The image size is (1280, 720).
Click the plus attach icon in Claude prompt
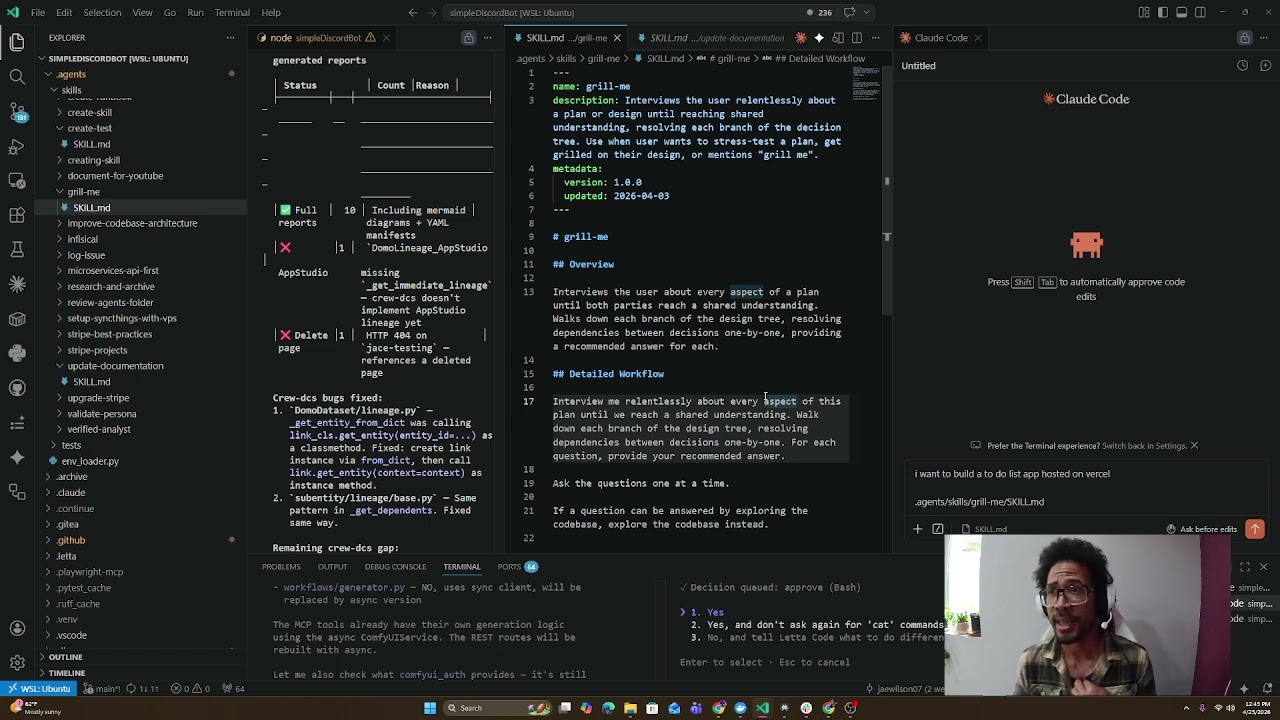tap(917, 529)
